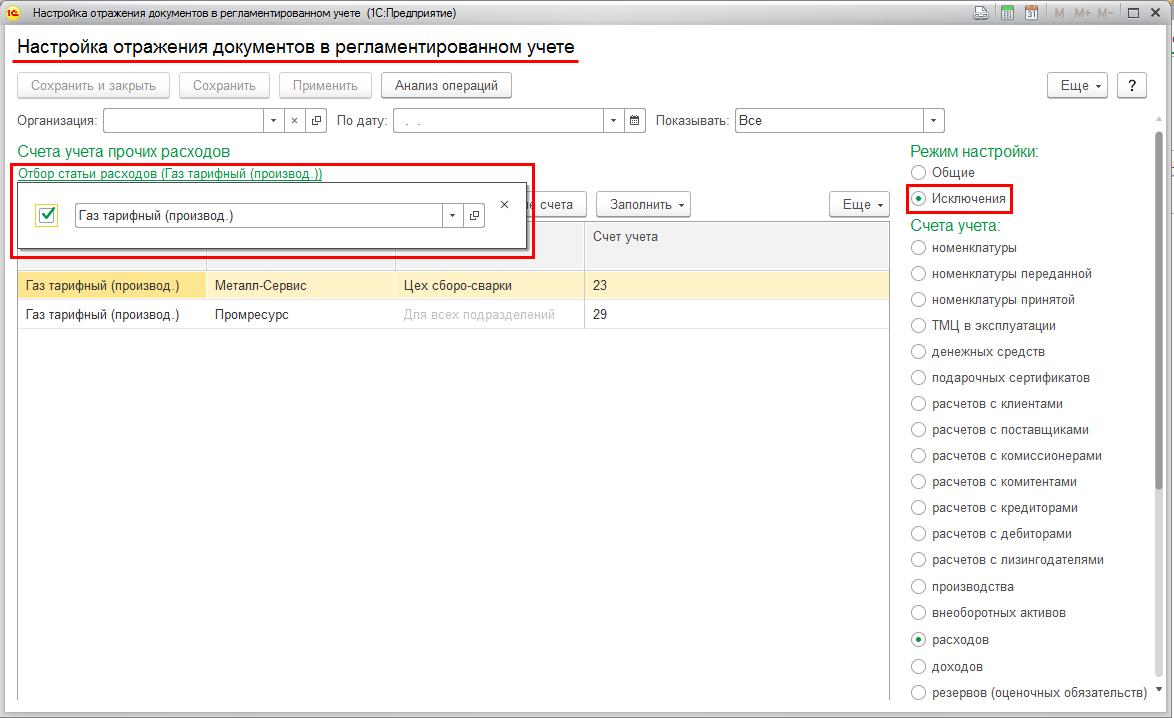1174x718 pixels.
Task: Select the Цех сборо-сварки cell
Action: tap(490, 285)
